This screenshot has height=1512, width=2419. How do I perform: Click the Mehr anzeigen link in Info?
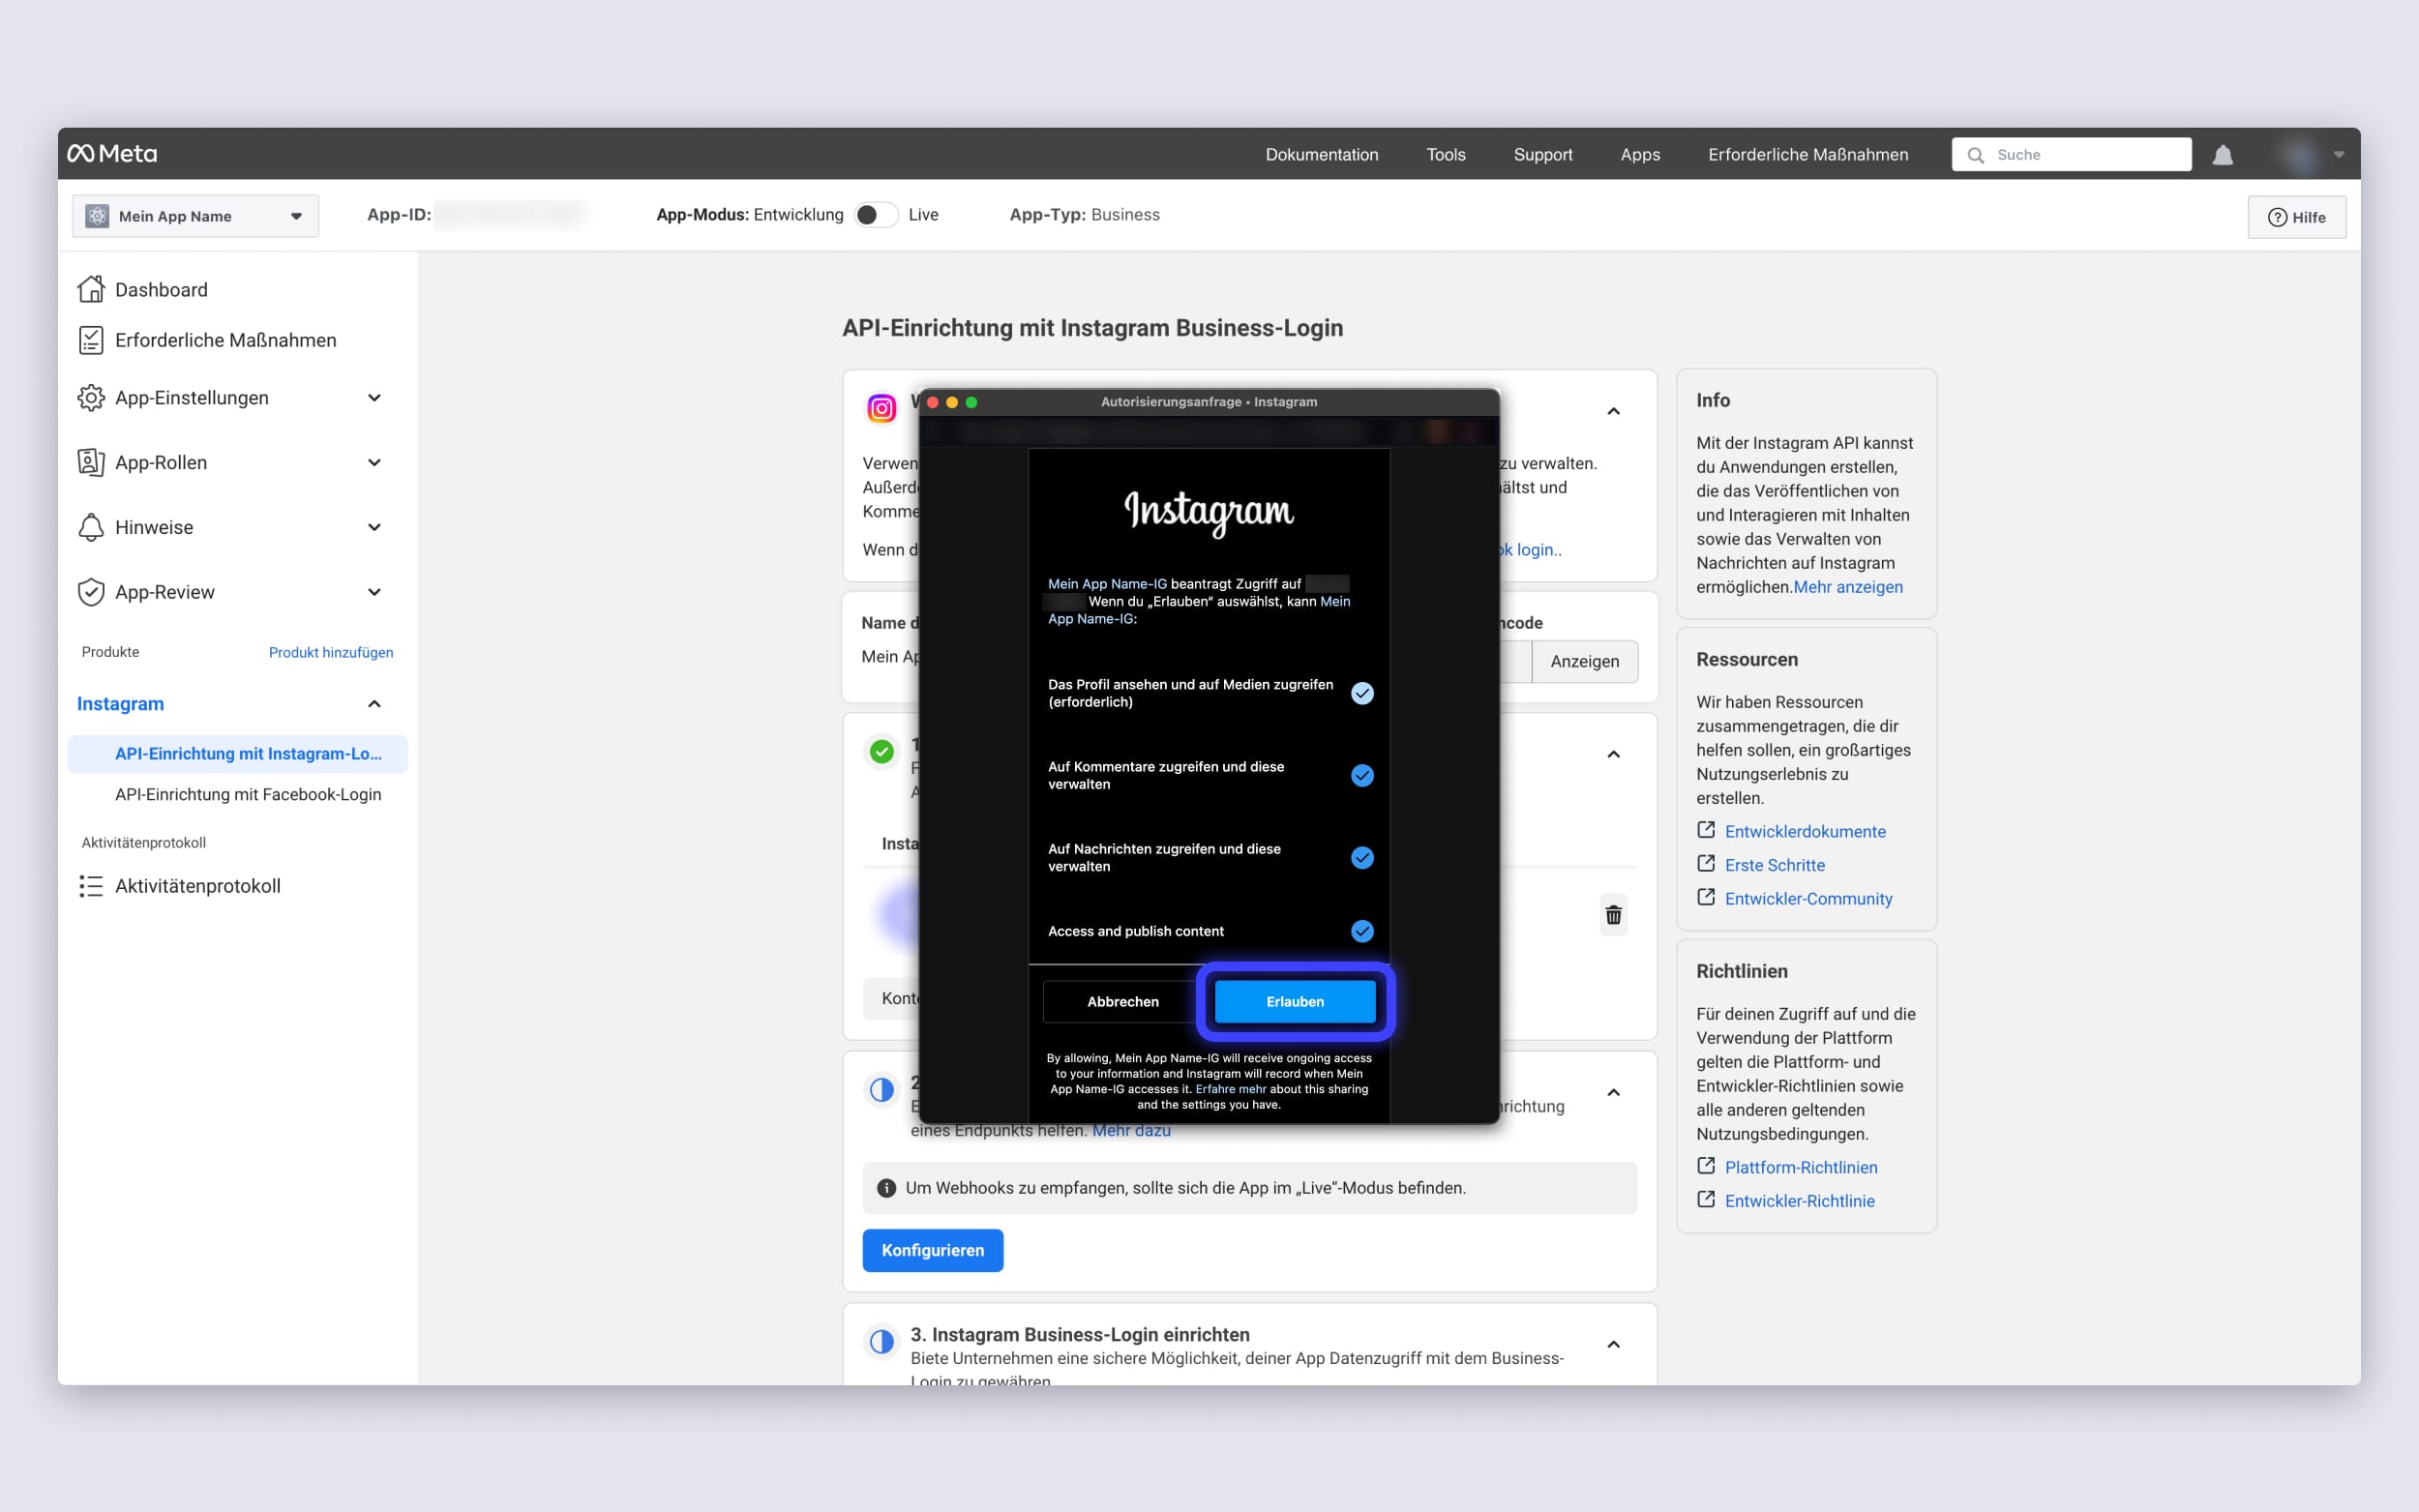click(x=1848, y=587)
